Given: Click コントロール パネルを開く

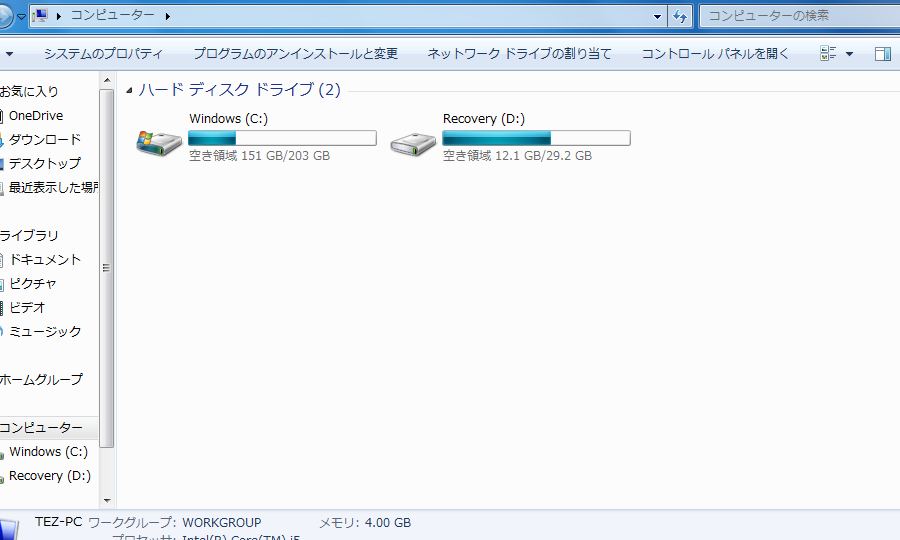Looking at the screenshot, I should pos(715,54).
